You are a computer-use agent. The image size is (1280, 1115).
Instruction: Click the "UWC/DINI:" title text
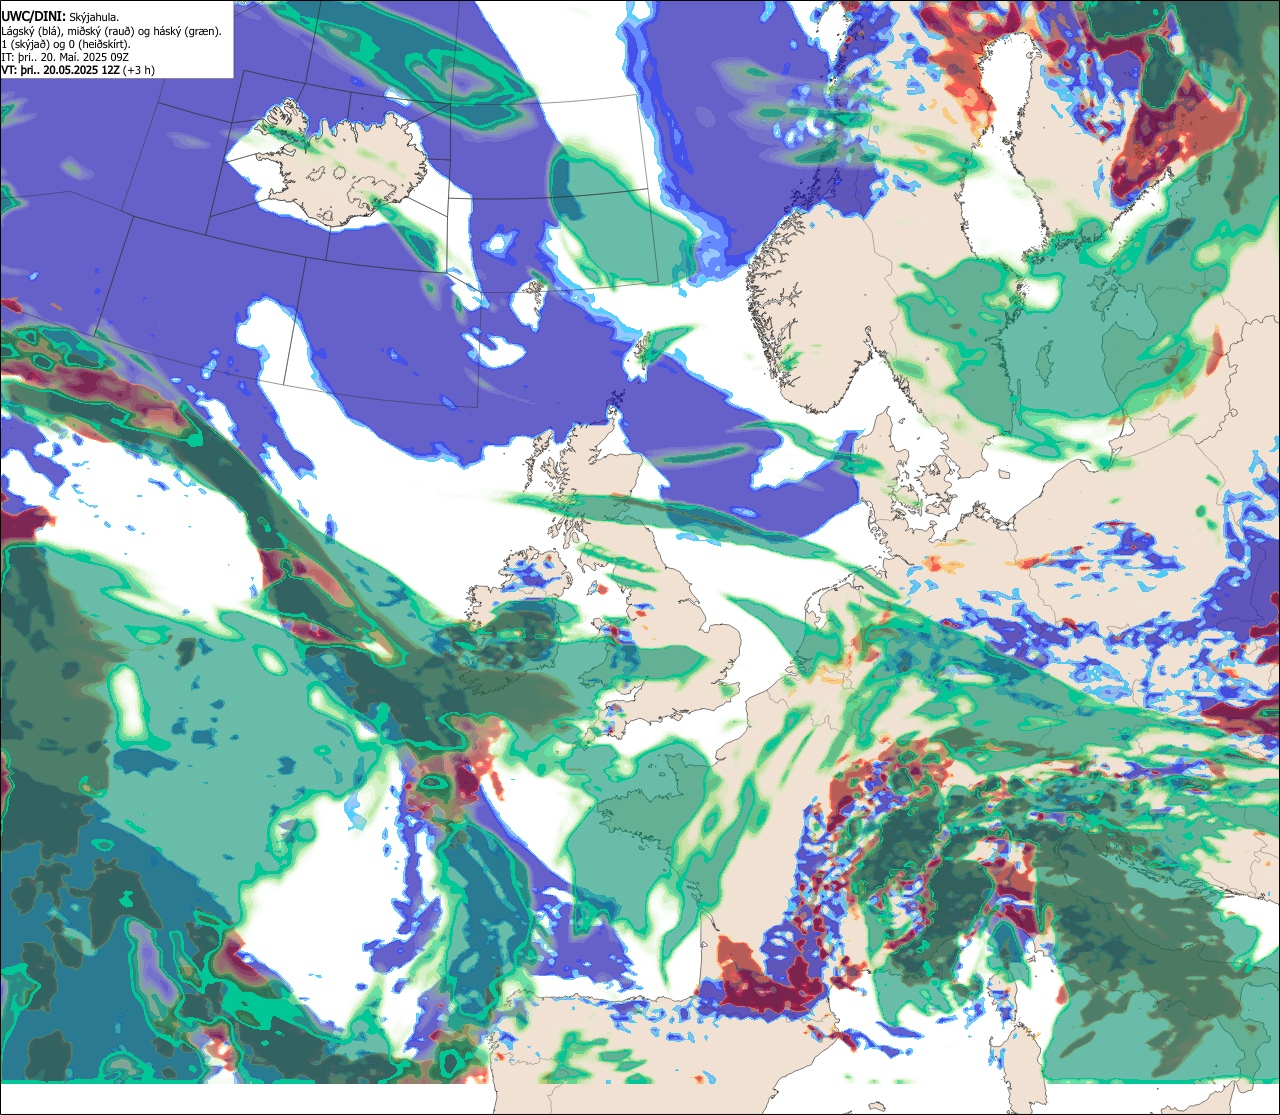[34, 17]
